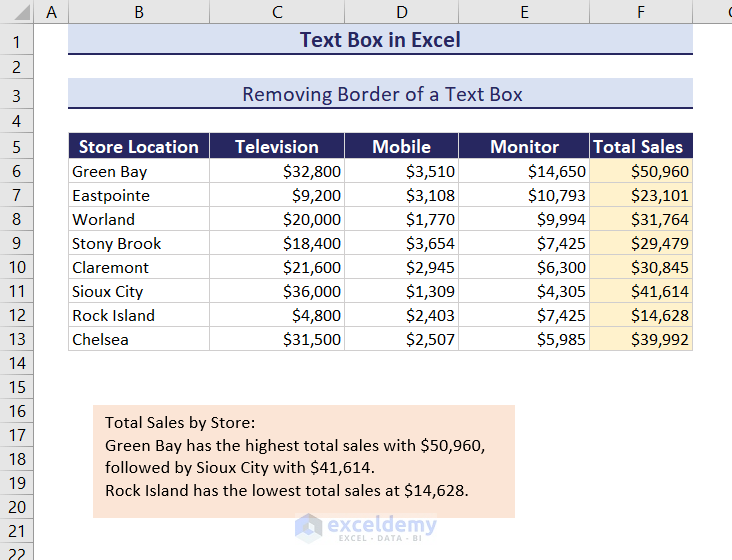Select column F header

tap(640, 12)
